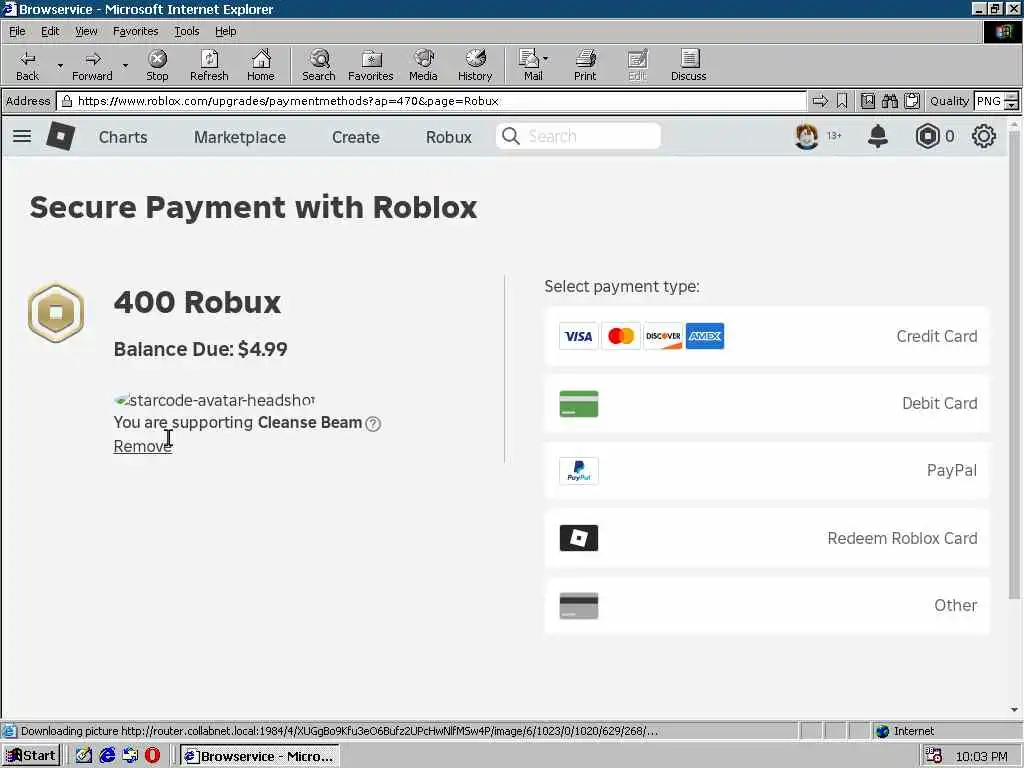This screenshot has height=768, width=1024.
Task: Select Redeem Roblox Card option
Action: [x=767, y=538]
